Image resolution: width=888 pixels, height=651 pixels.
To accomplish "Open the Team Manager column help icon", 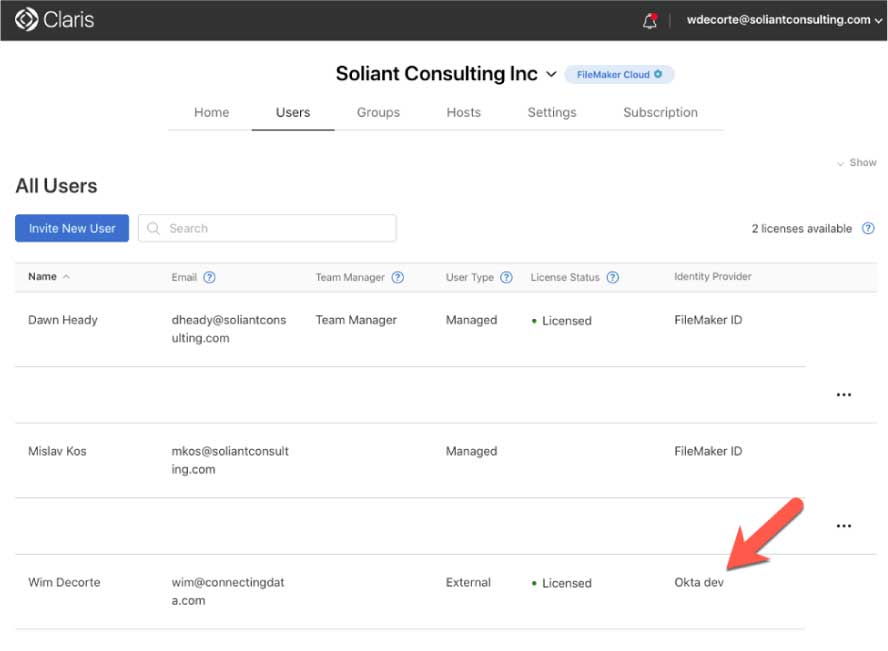I will click(398, 277).
